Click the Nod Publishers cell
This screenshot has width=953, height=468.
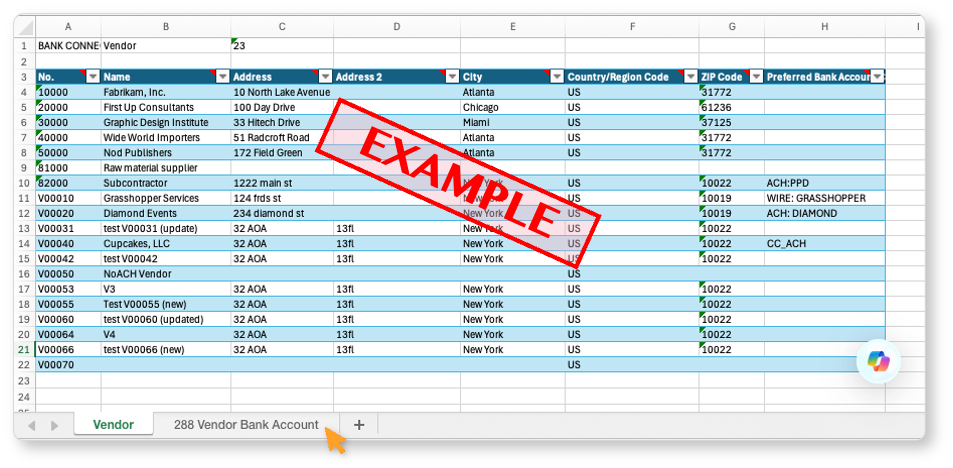(x=166, y=153)
